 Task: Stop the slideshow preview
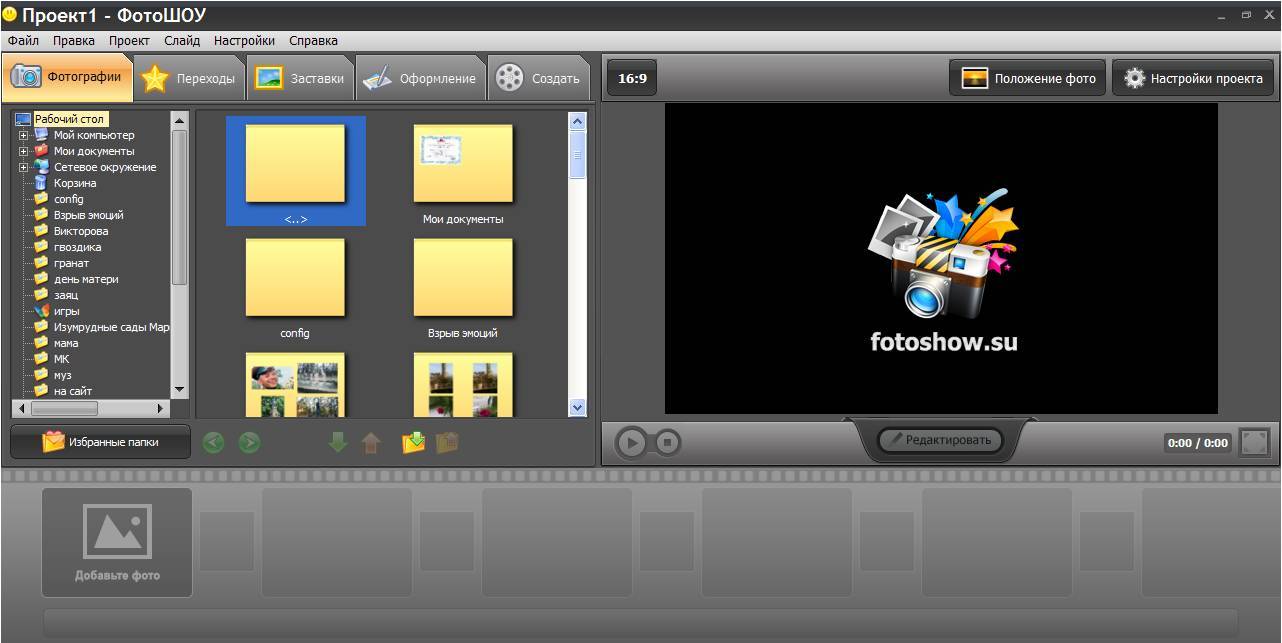(666, 442)
